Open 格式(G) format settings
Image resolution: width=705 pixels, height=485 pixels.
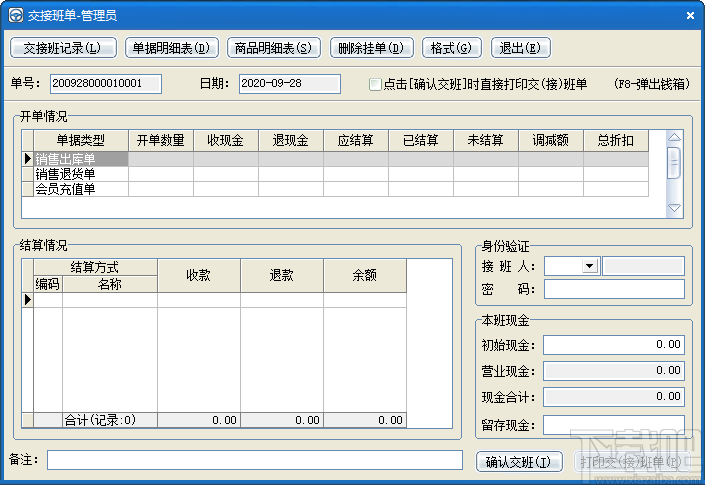point(451,48)
